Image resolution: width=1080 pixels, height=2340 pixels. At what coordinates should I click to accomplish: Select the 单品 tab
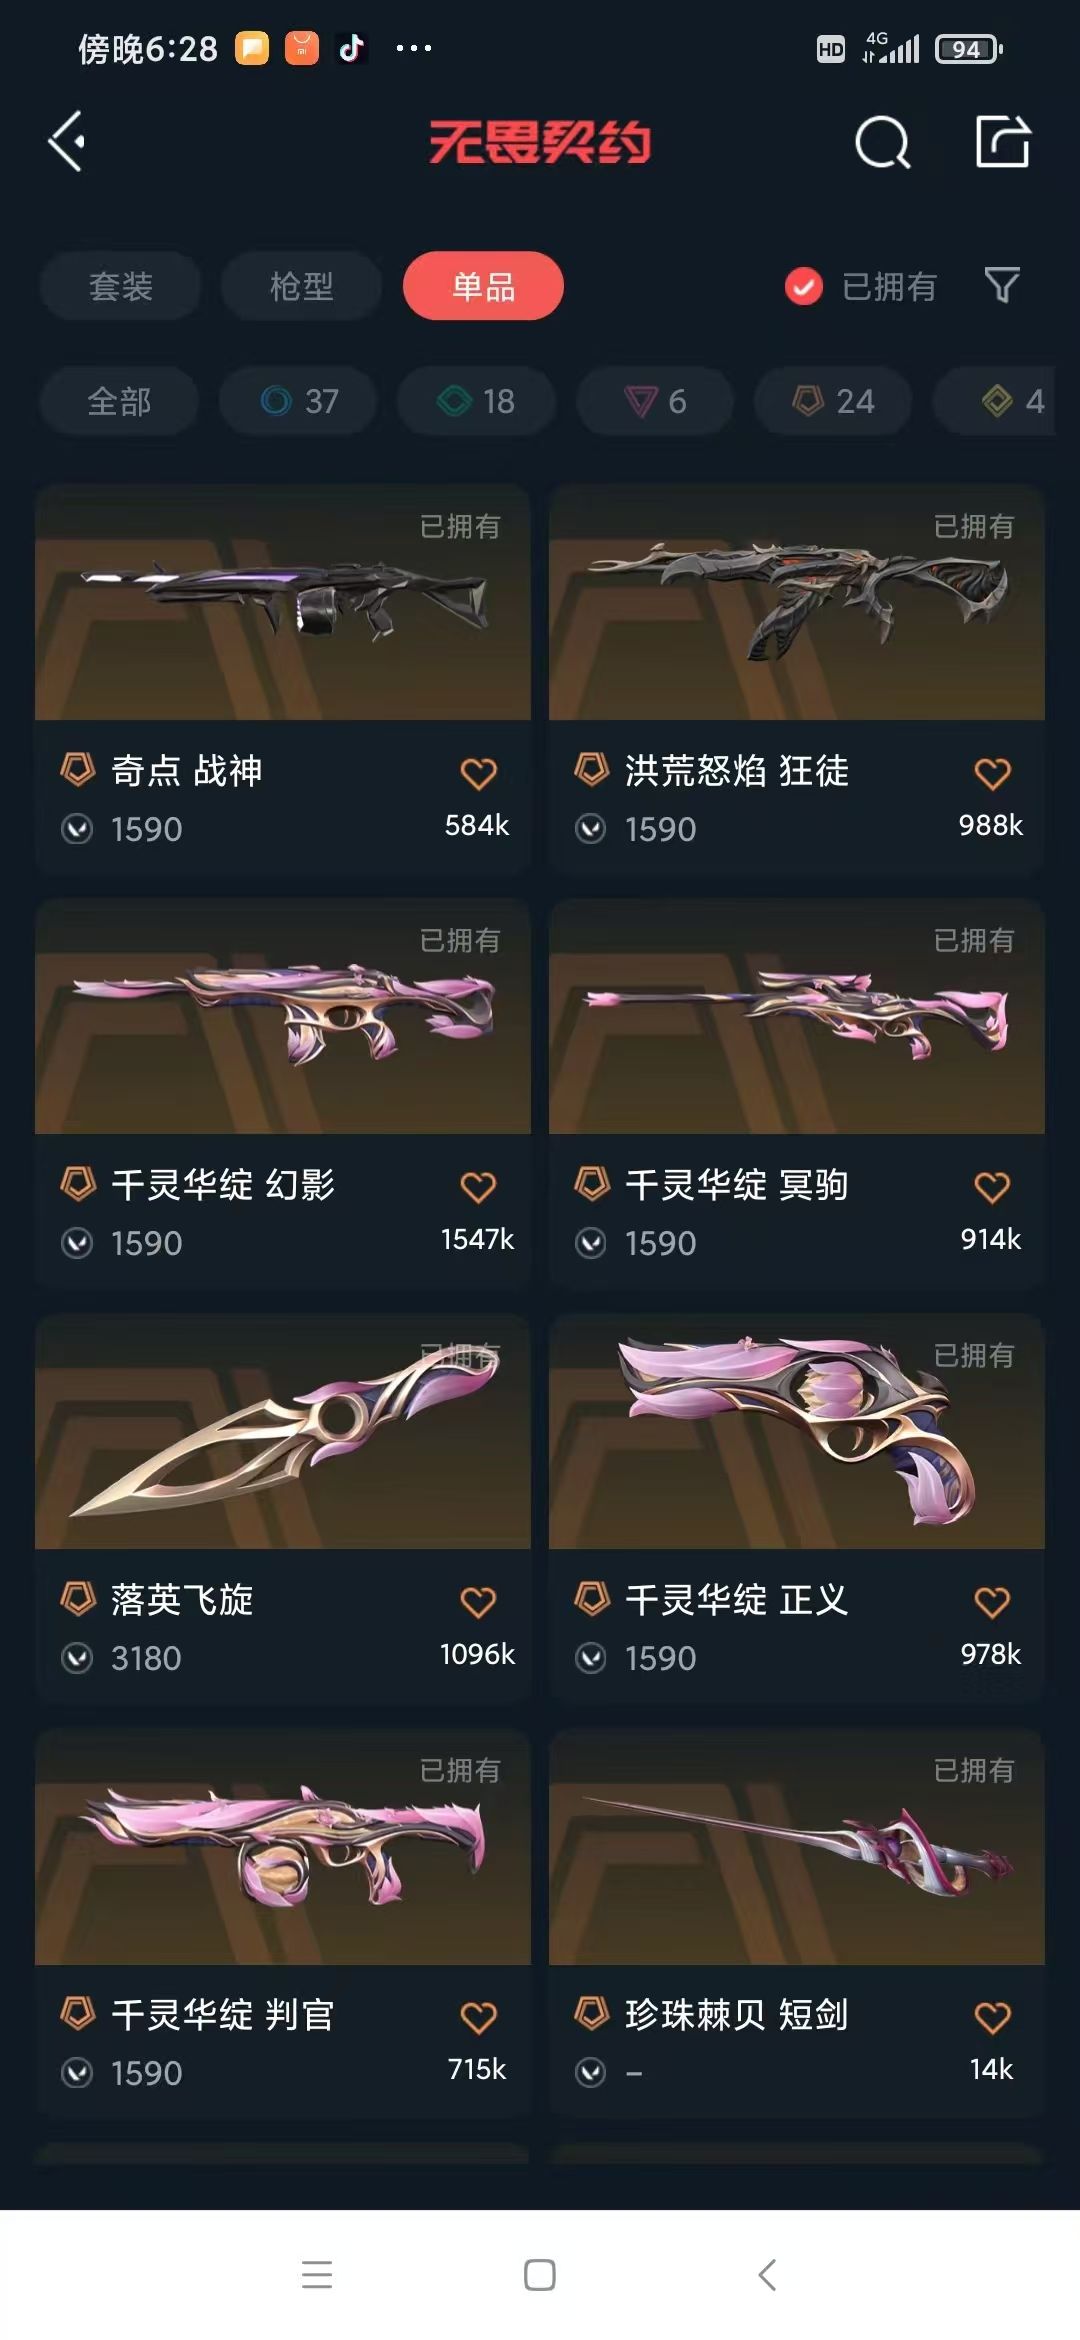[483, 286]
